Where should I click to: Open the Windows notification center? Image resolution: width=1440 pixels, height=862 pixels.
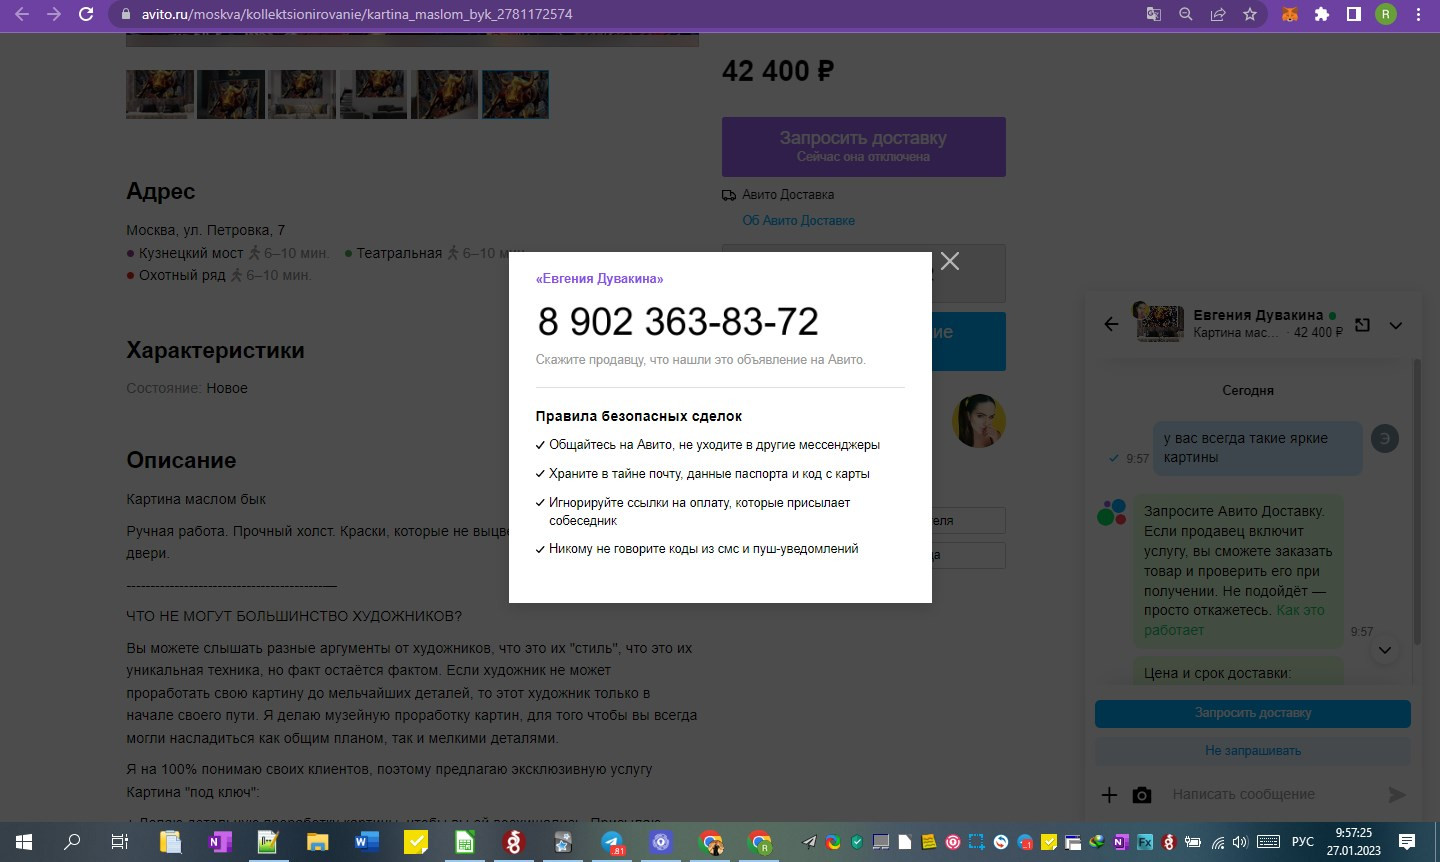coord(1406,842)
